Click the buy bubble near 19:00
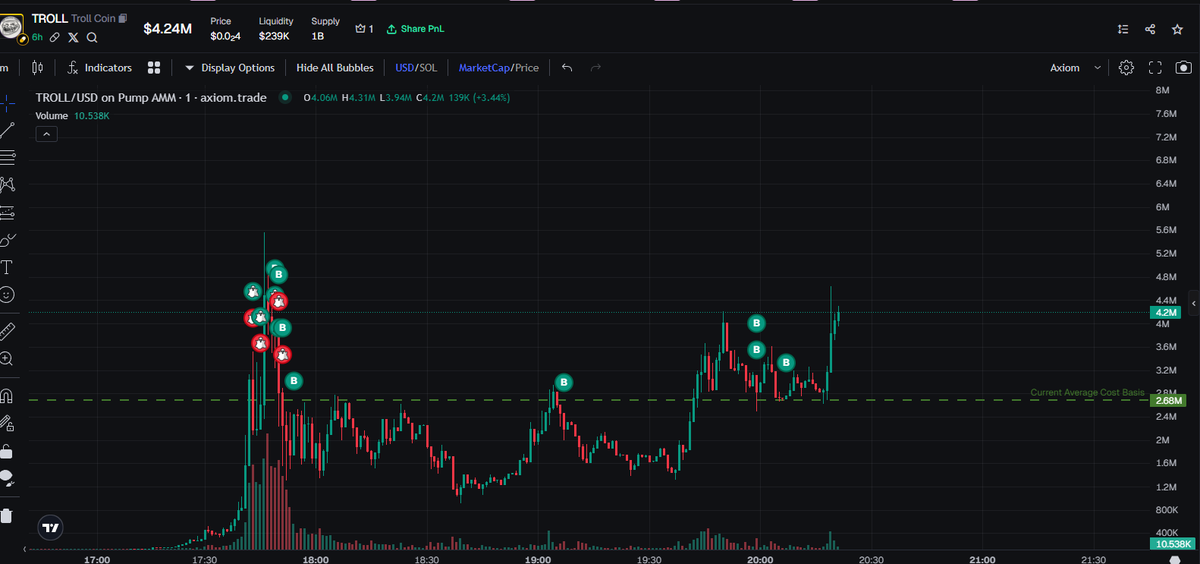The width and height of the screenshot is (1200, 564). coord(564,382)
